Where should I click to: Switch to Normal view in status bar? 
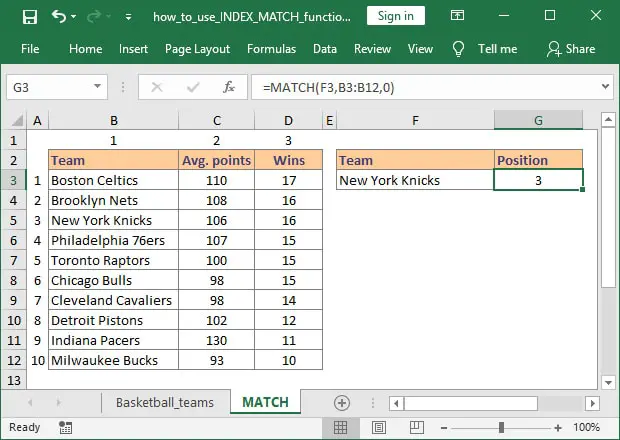[x=340, y=427]
